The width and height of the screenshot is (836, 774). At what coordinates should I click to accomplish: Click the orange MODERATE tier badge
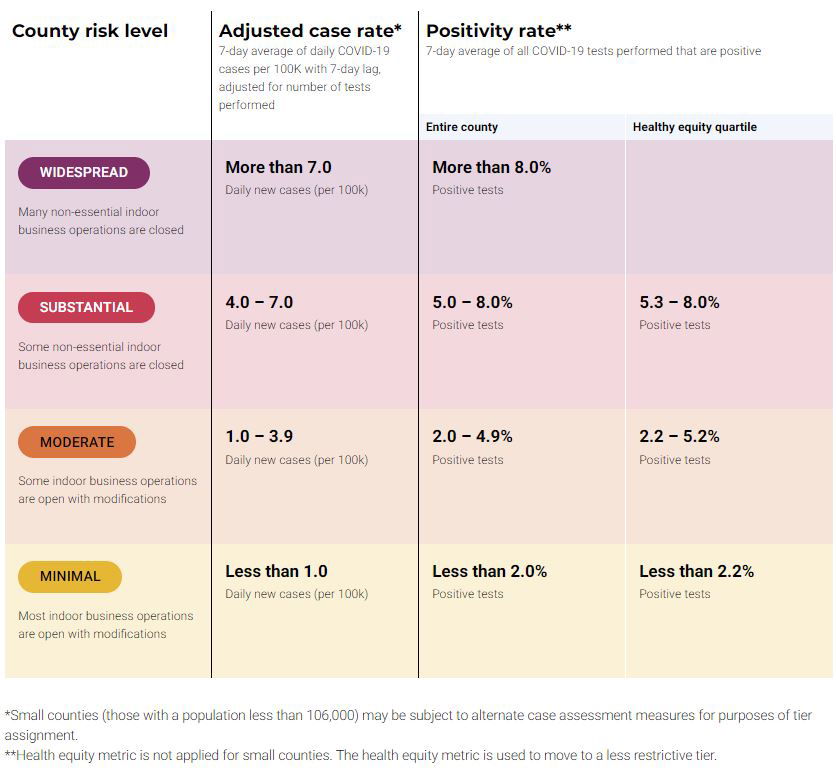[x=77, y=442]
